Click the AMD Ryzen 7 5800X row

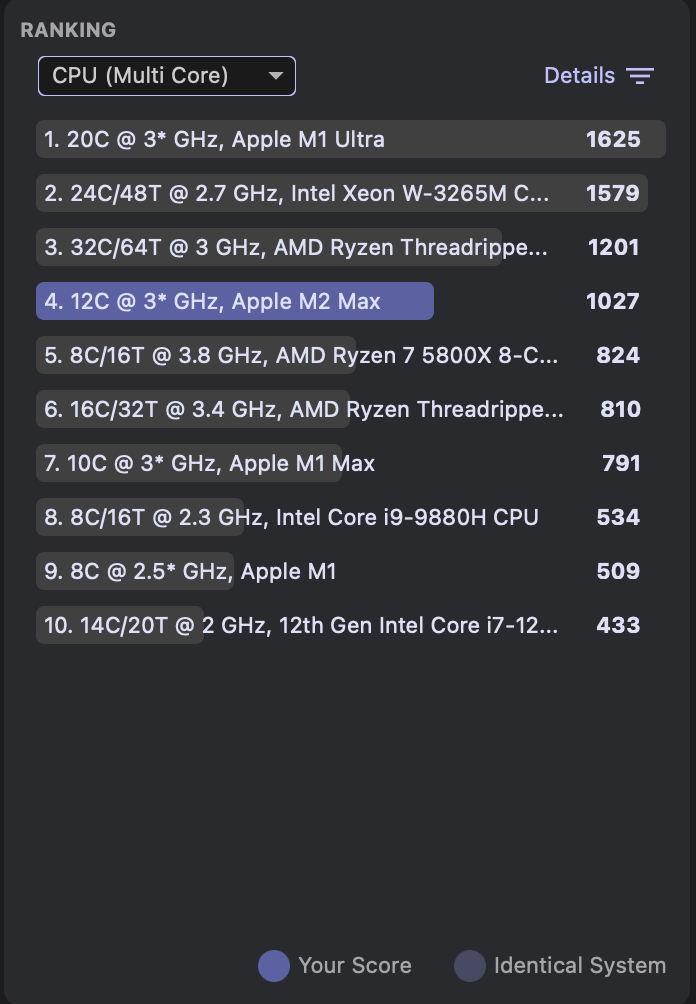(302, 355)
